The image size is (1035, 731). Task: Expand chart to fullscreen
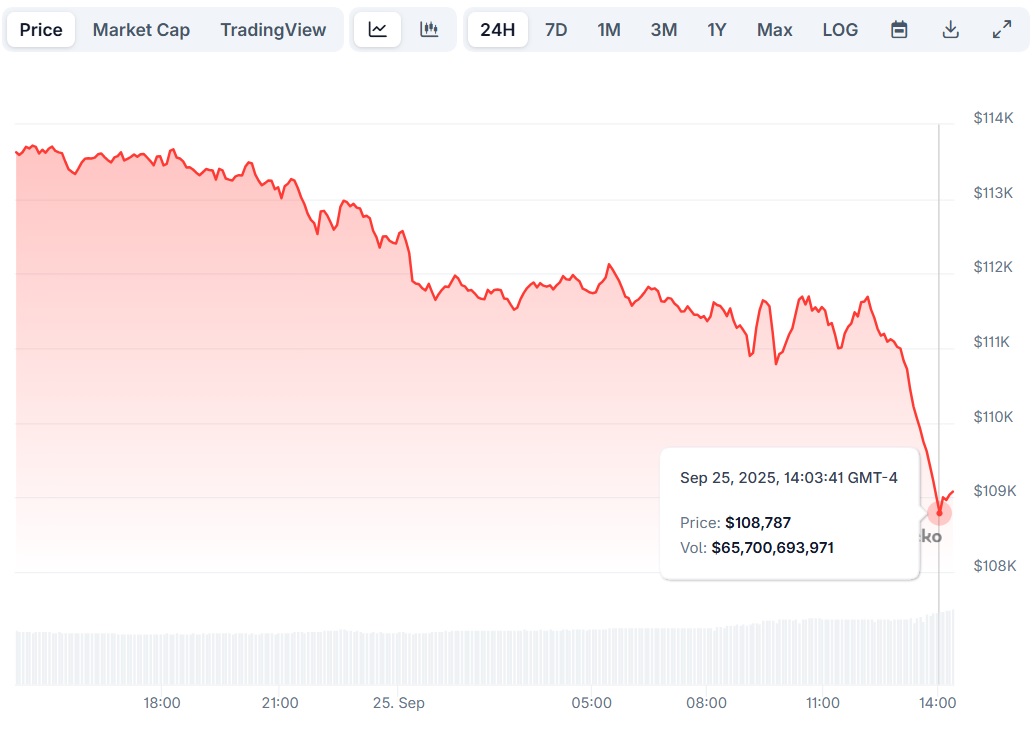[x=1001, y=30]
